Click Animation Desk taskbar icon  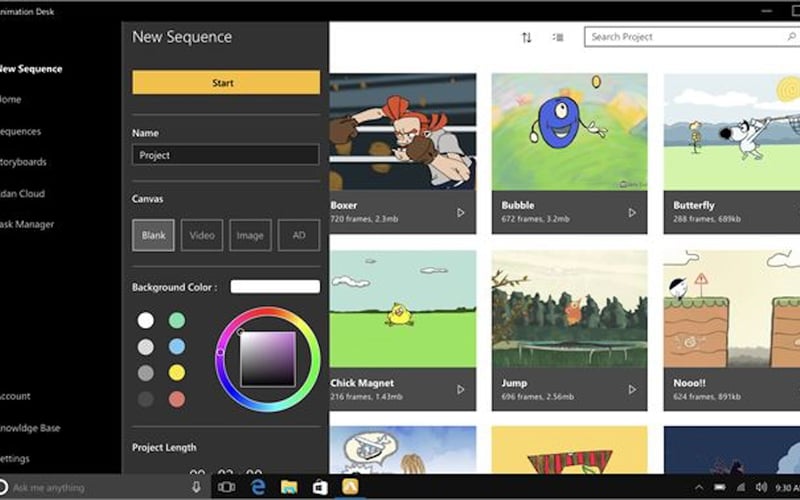[350, 487]
